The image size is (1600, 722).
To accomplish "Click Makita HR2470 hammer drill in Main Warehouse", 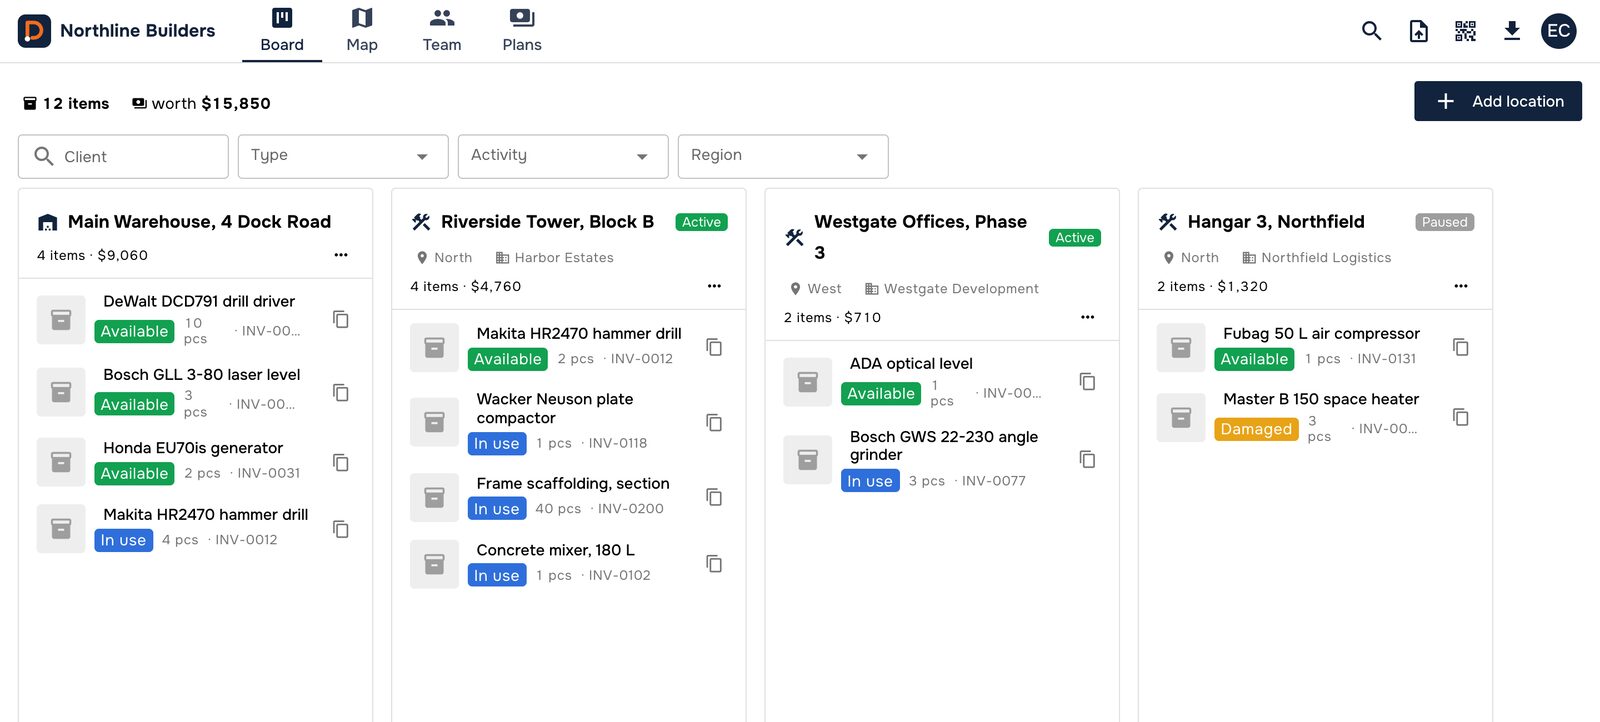I will click(206, 514).
